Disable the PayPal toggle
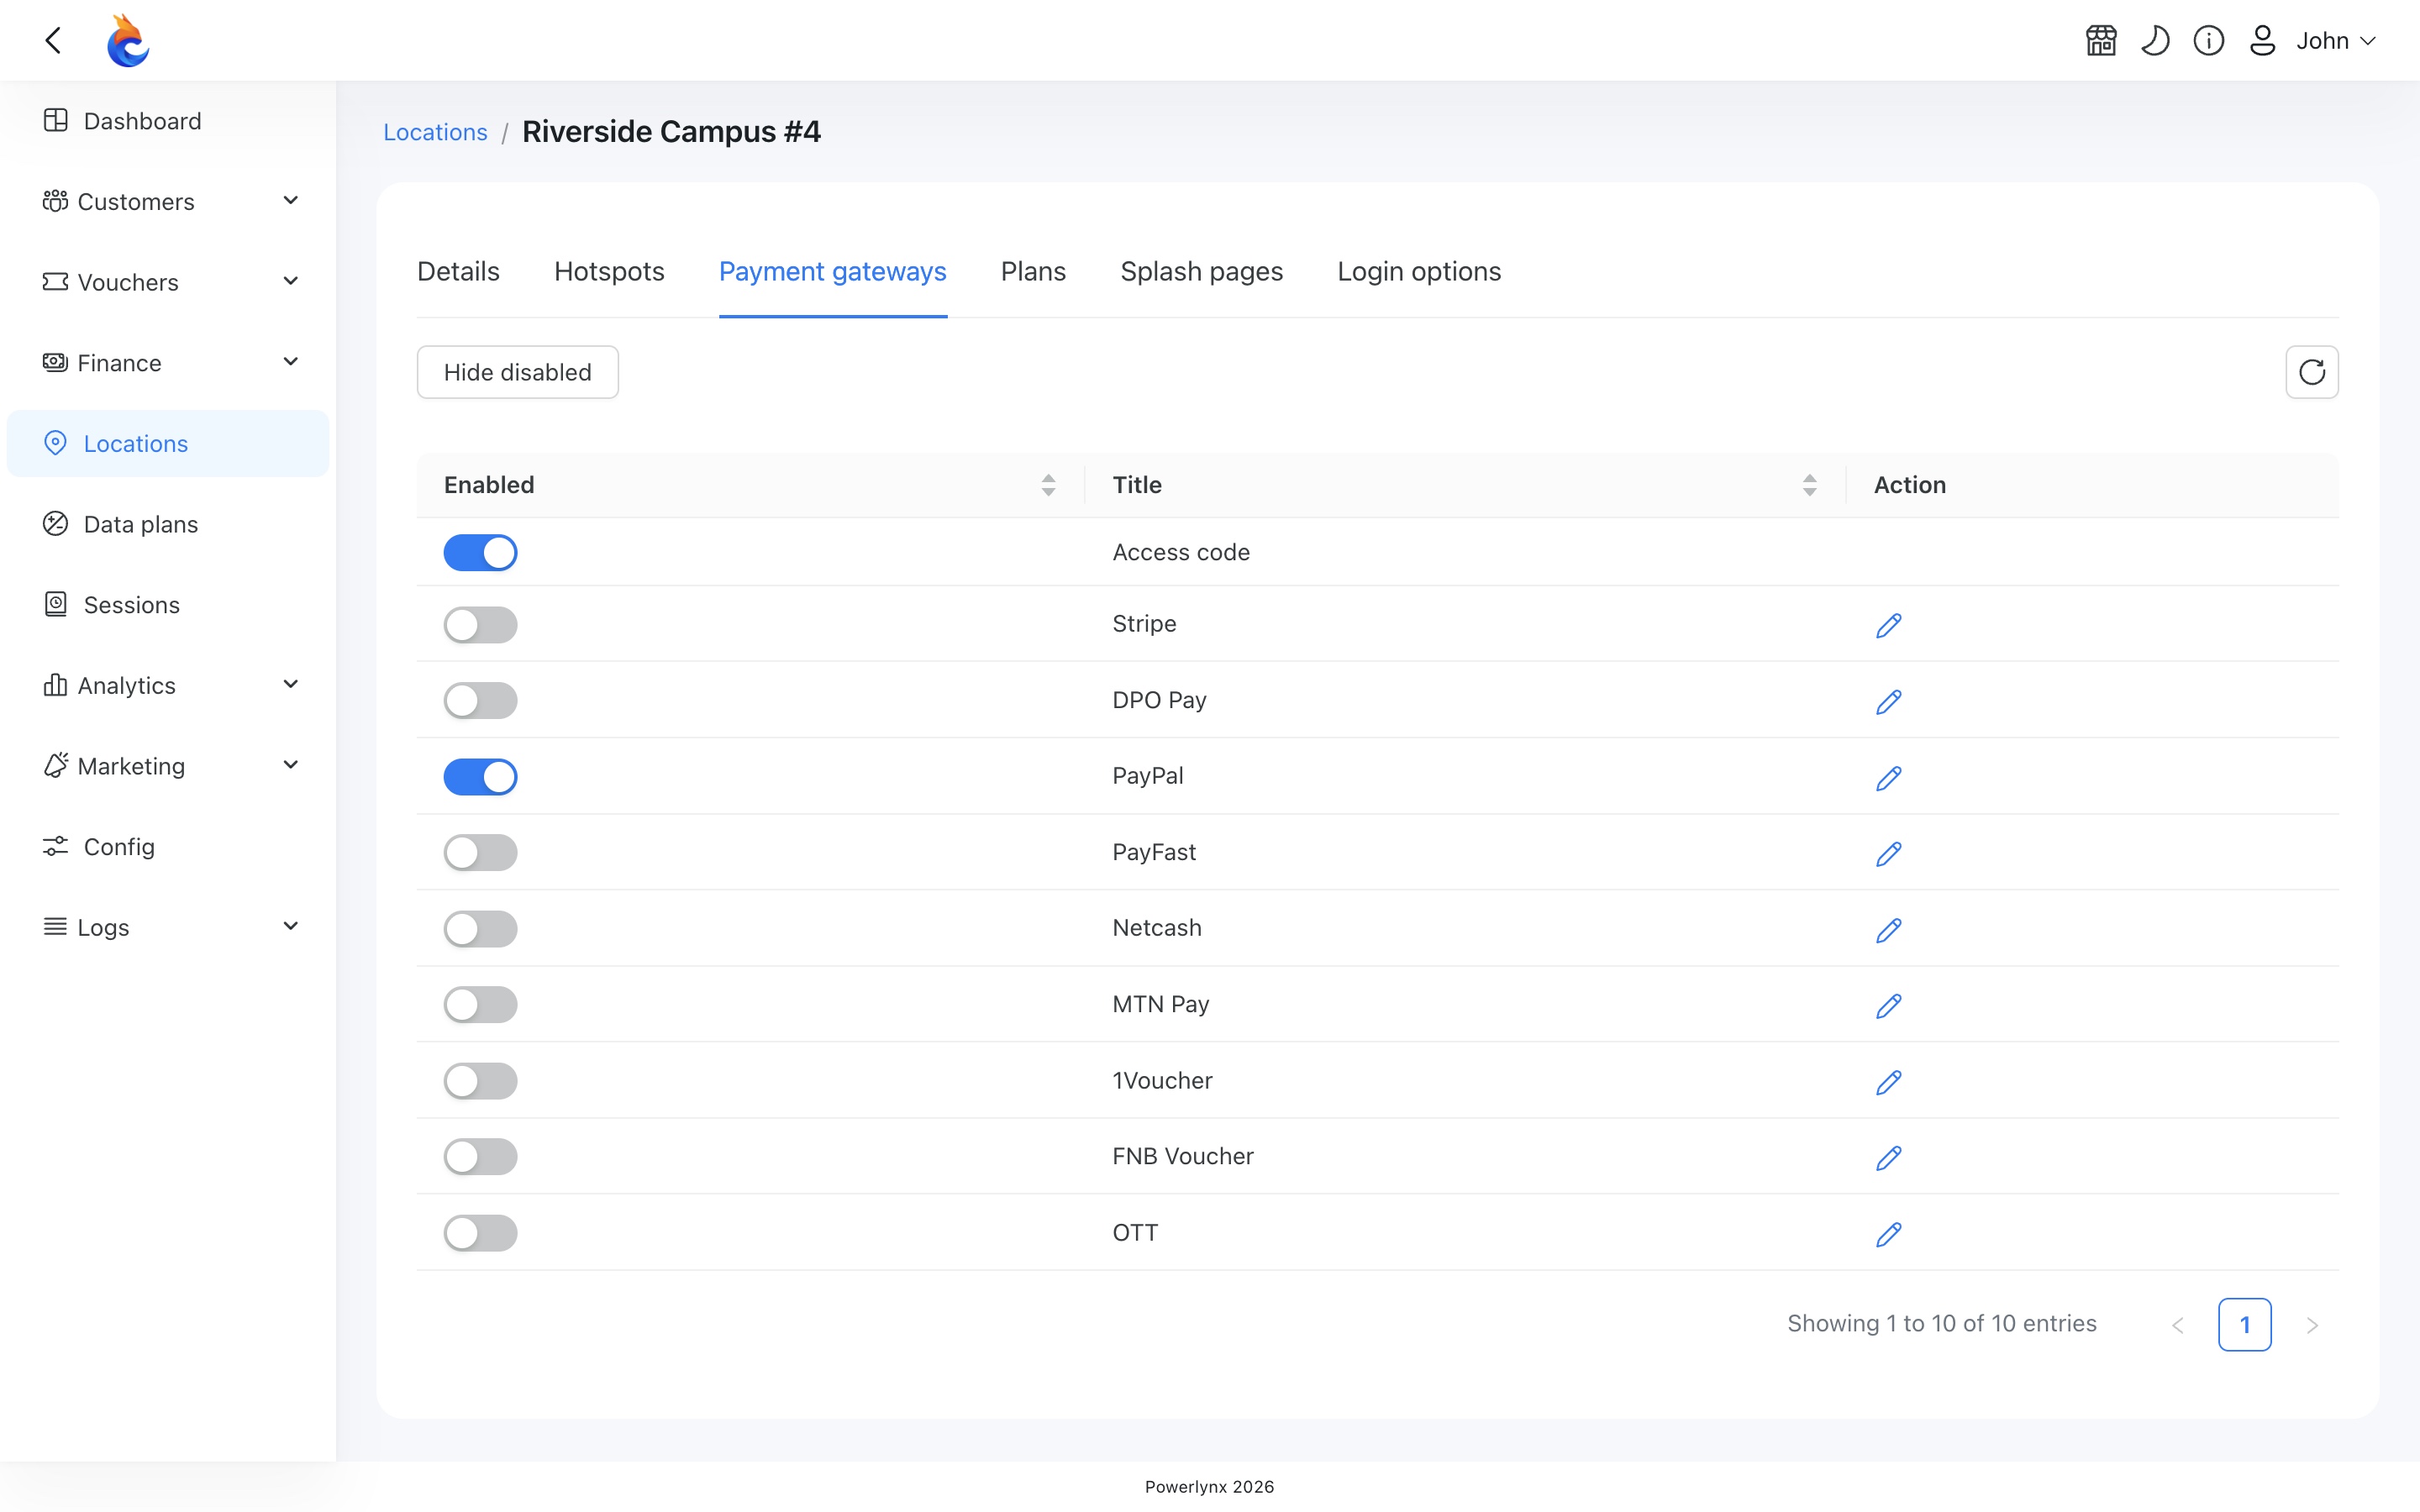 (x=480, y=777)
